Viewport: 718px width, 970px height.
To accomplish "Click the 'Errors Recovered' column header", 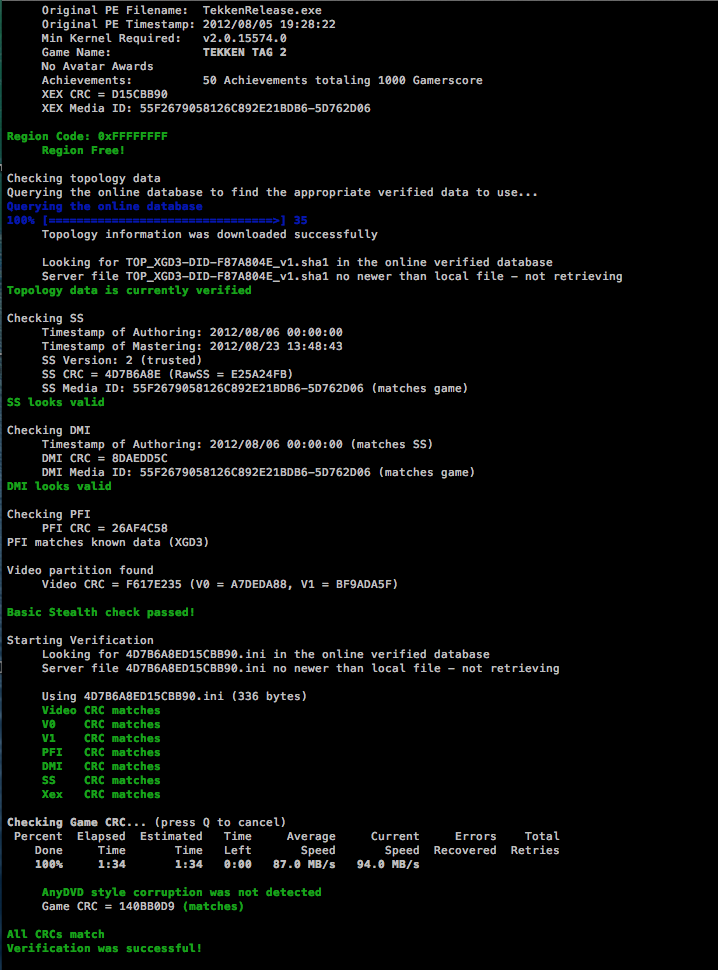I will [x=465, y=843].
